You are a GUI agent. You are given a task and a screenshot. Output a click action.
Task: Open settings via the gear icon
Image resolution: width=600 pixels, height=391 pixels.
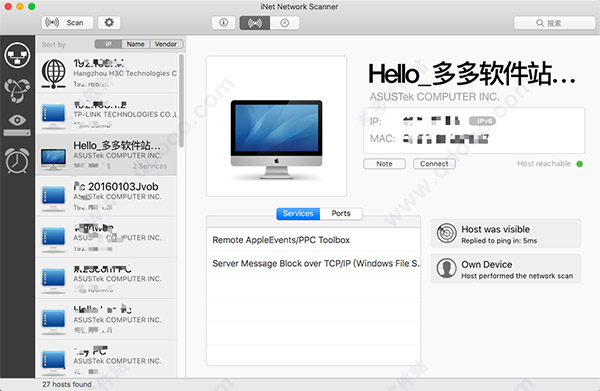(x=109, y=23)
